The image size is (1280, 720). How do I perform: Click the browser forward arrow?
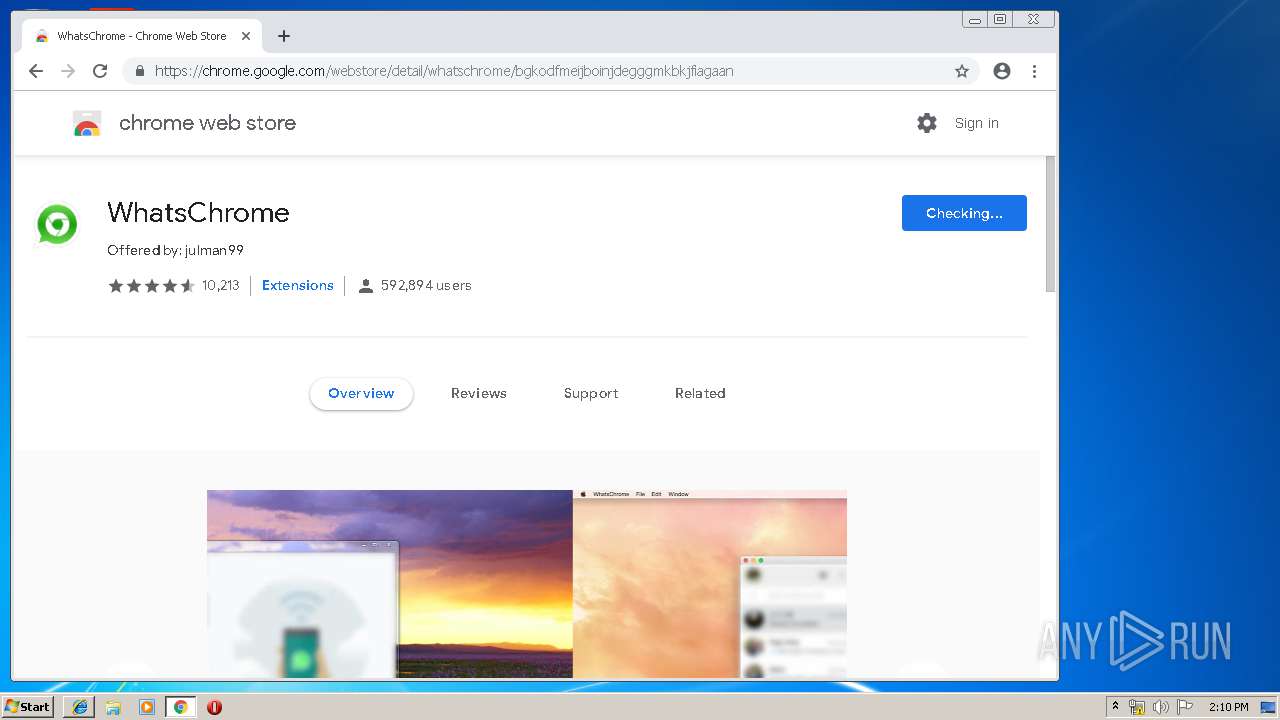coord(68,71)
